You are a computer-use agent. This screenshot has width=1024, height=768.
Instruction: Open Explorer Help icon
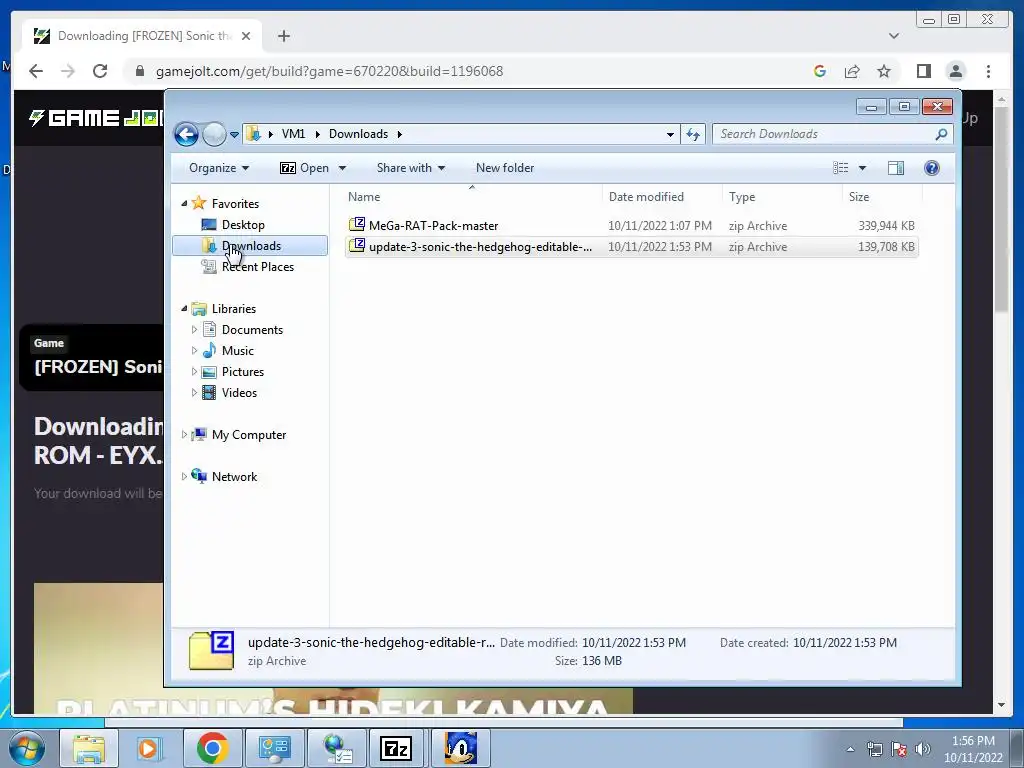[932, 168]
